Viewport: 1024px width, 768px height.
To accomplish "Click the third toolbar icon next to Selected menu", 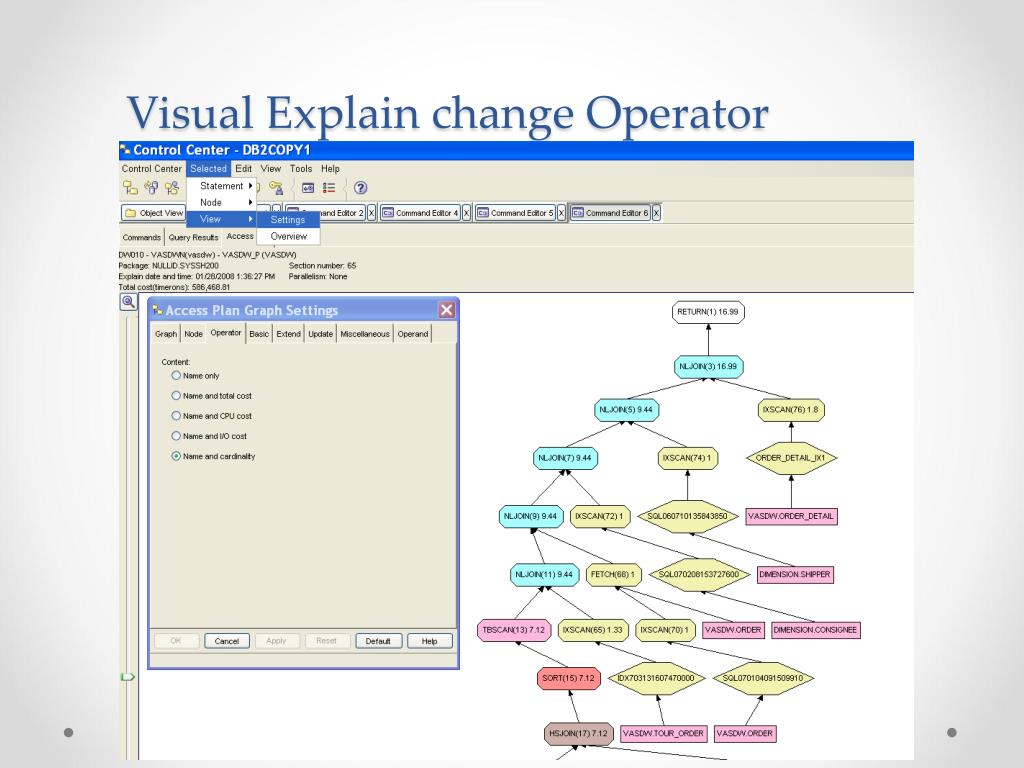I will [172, 188].
